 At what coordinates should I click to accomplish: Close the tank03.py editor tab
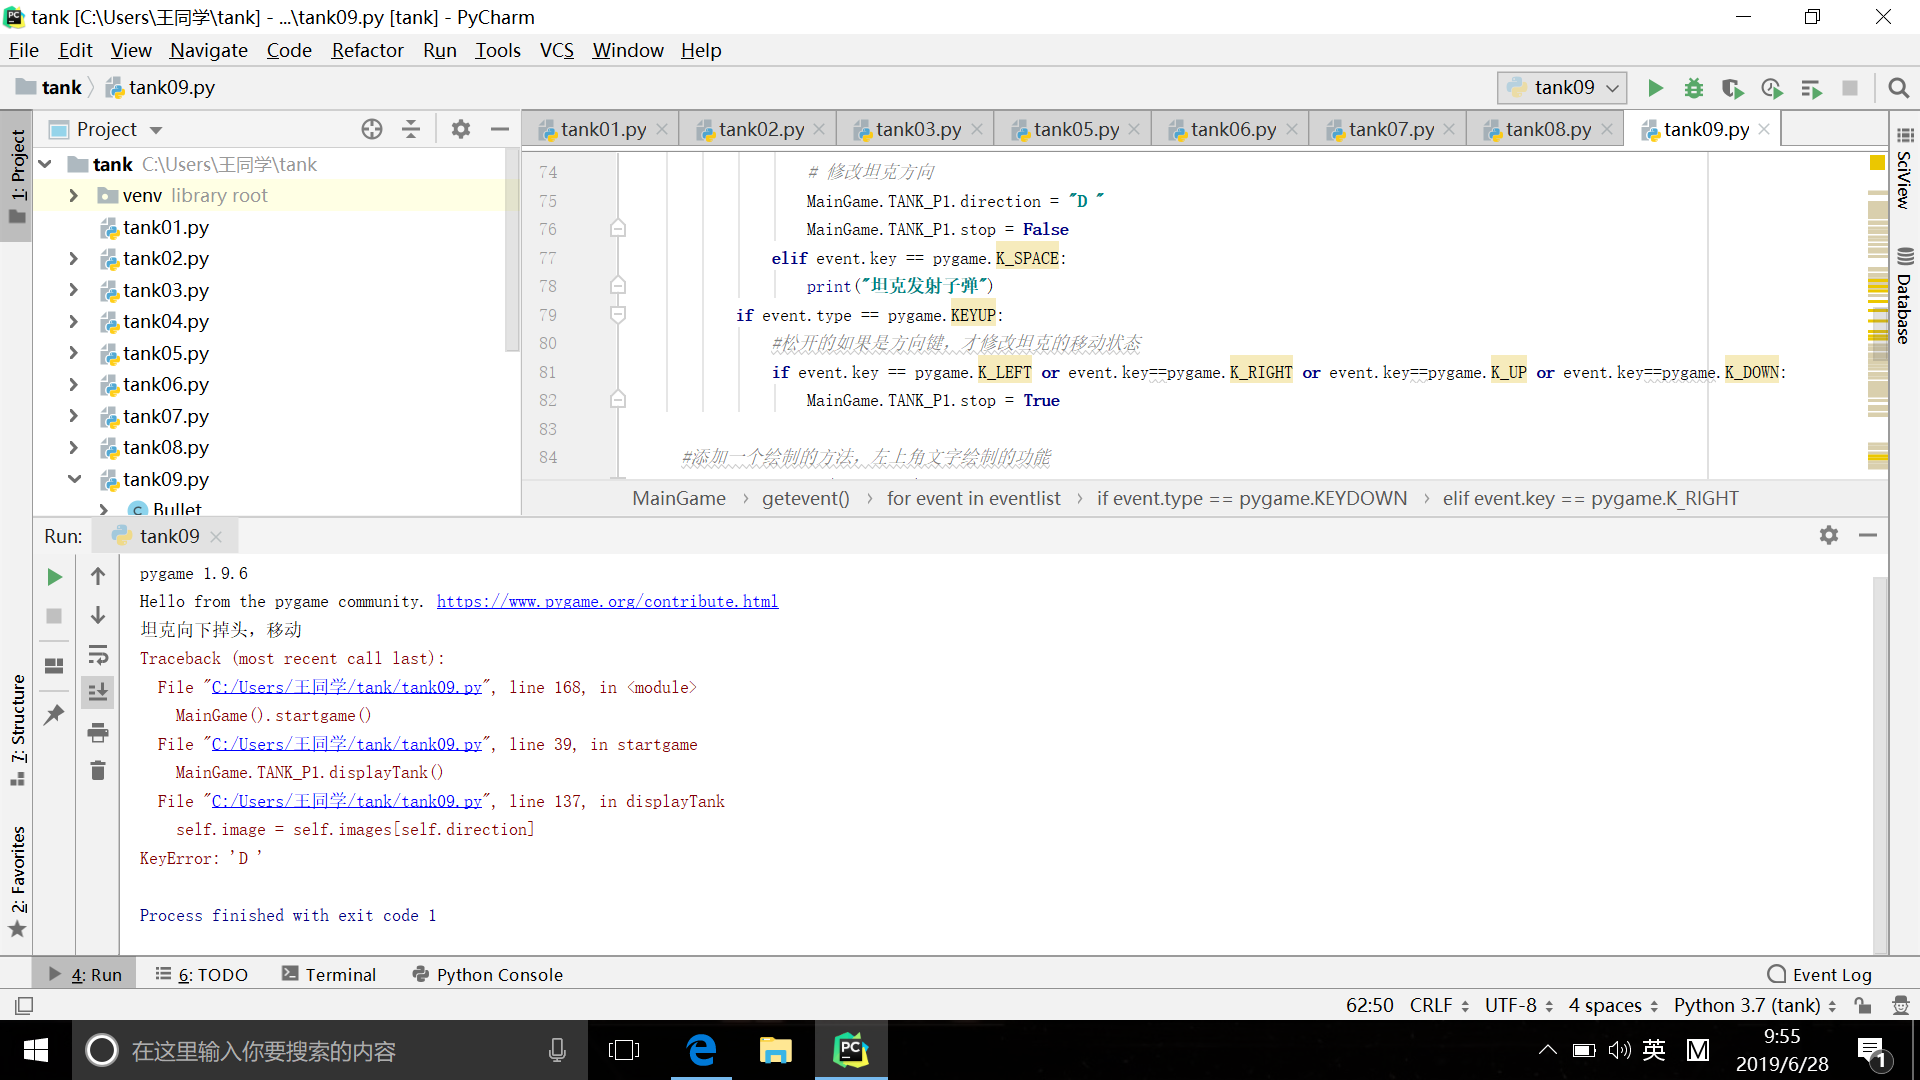click(x=977, y=129)
